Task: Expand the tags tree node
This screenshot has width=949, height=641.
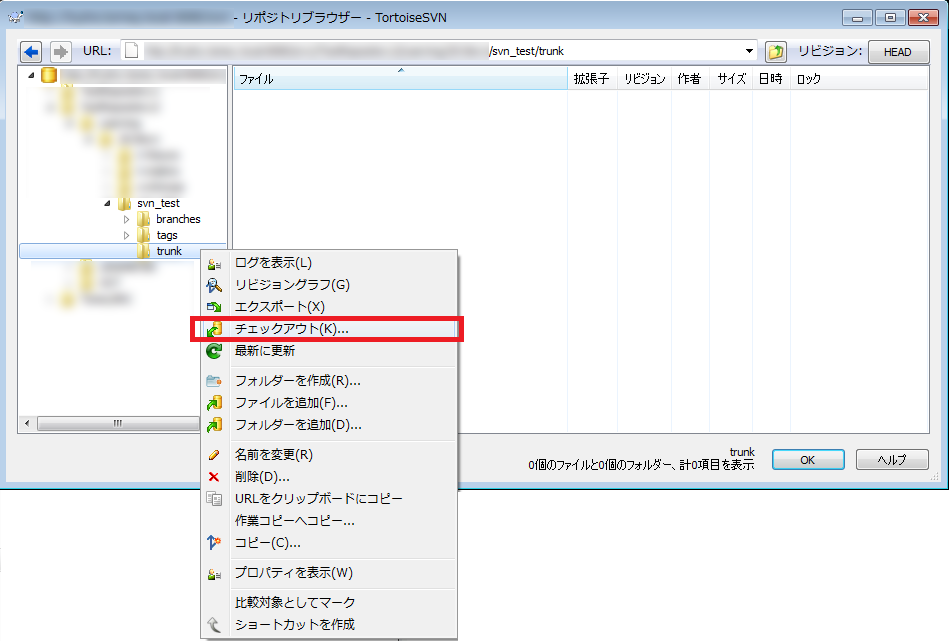Action: click(126, 235)
